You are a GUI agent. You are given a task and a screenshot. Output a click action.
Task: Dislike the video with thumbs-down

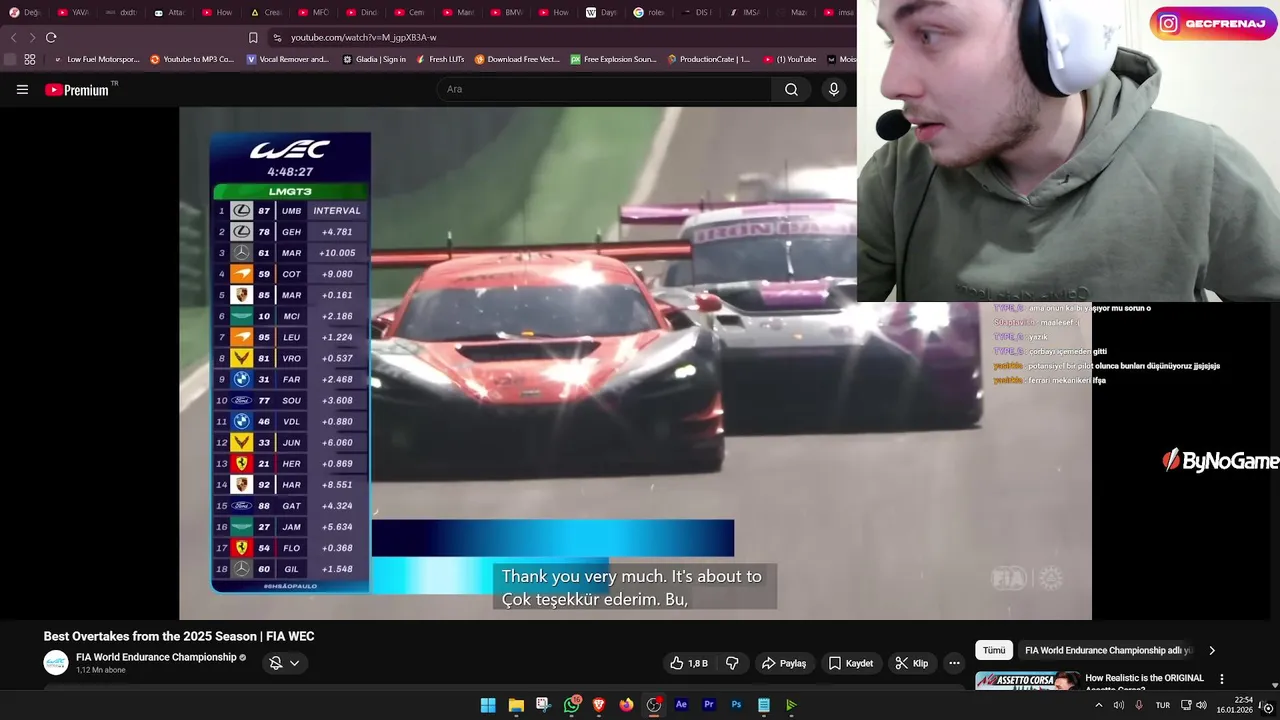click(x=732, y=663)
